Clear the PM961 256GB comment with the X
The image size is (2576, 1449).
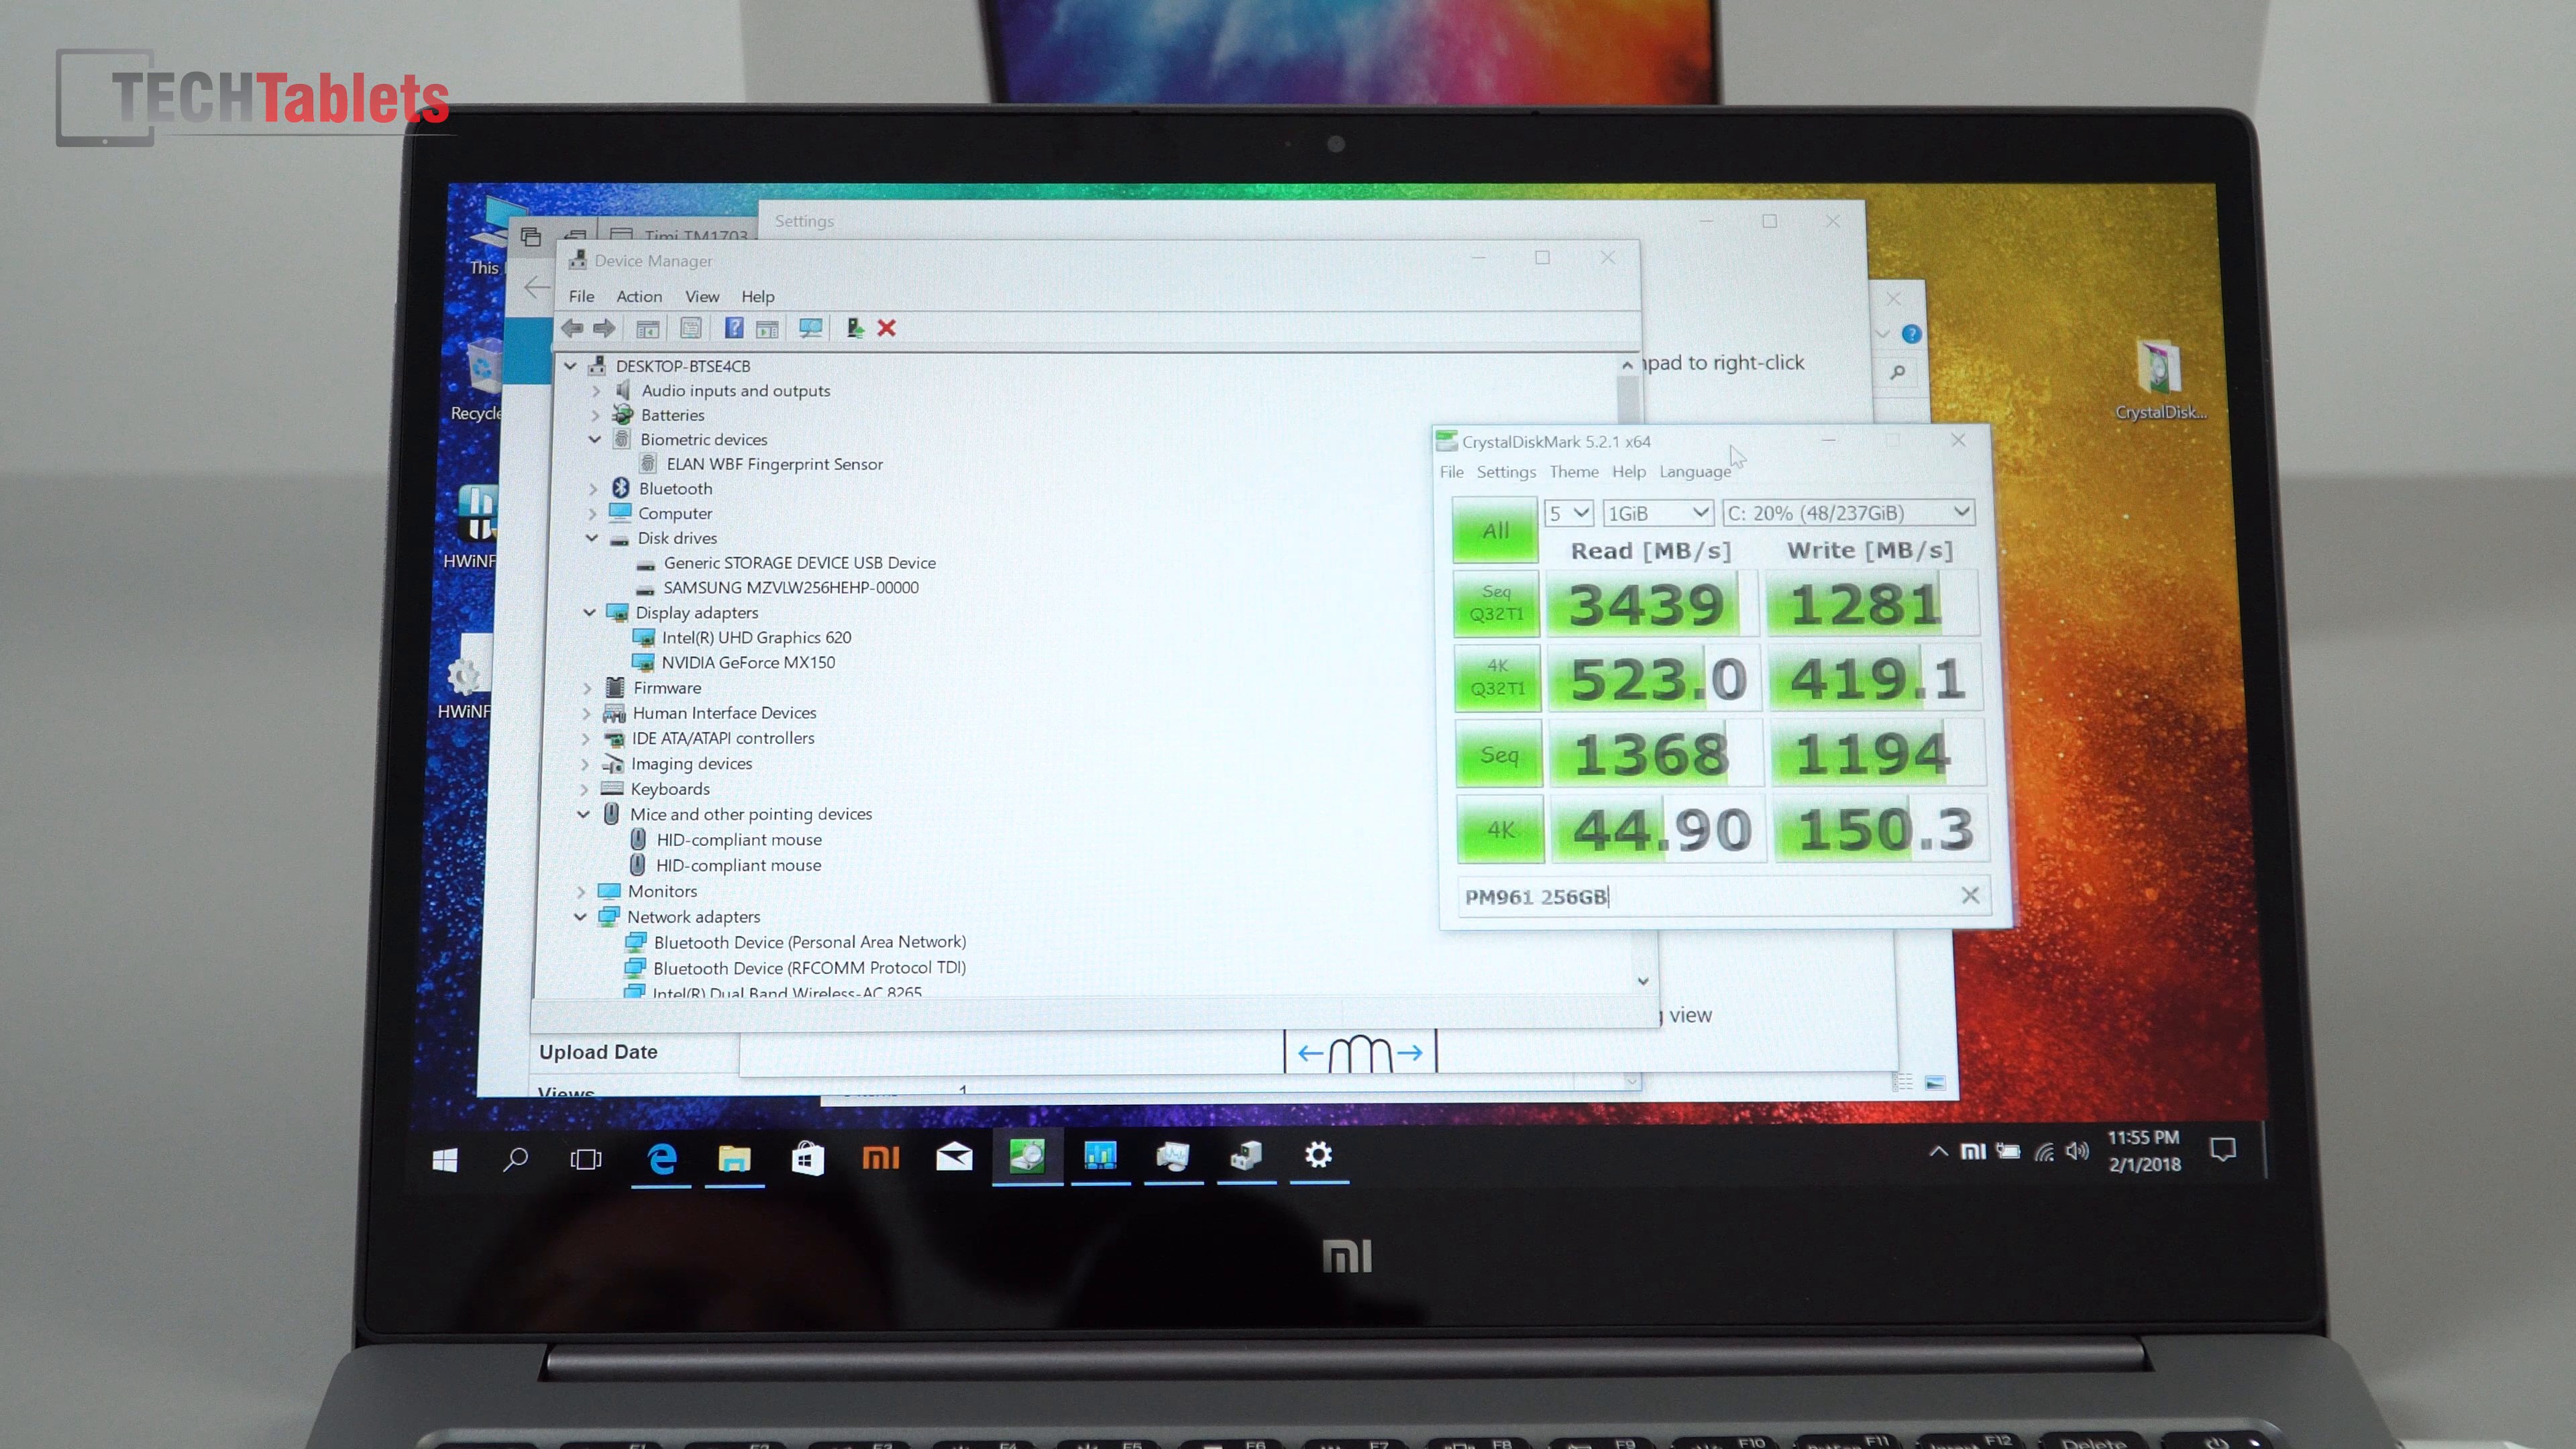point(1970,895)
